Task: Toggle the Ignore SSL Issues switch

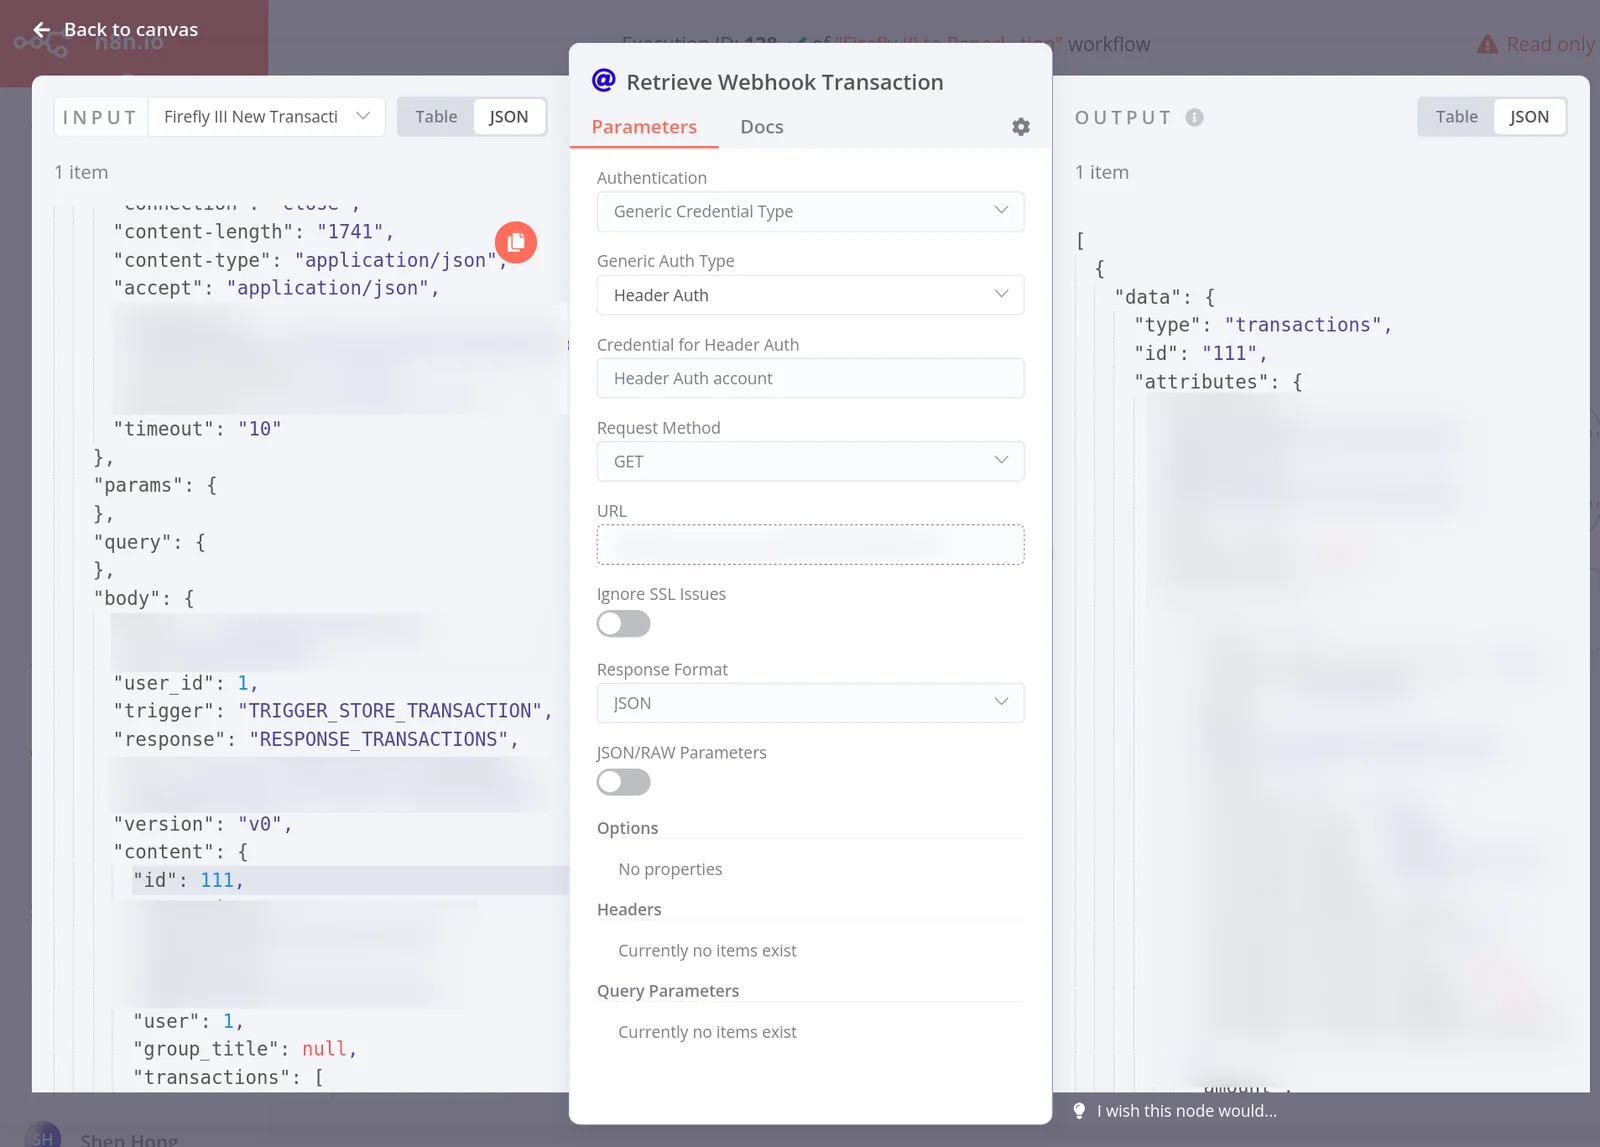Action: (623, 624)
